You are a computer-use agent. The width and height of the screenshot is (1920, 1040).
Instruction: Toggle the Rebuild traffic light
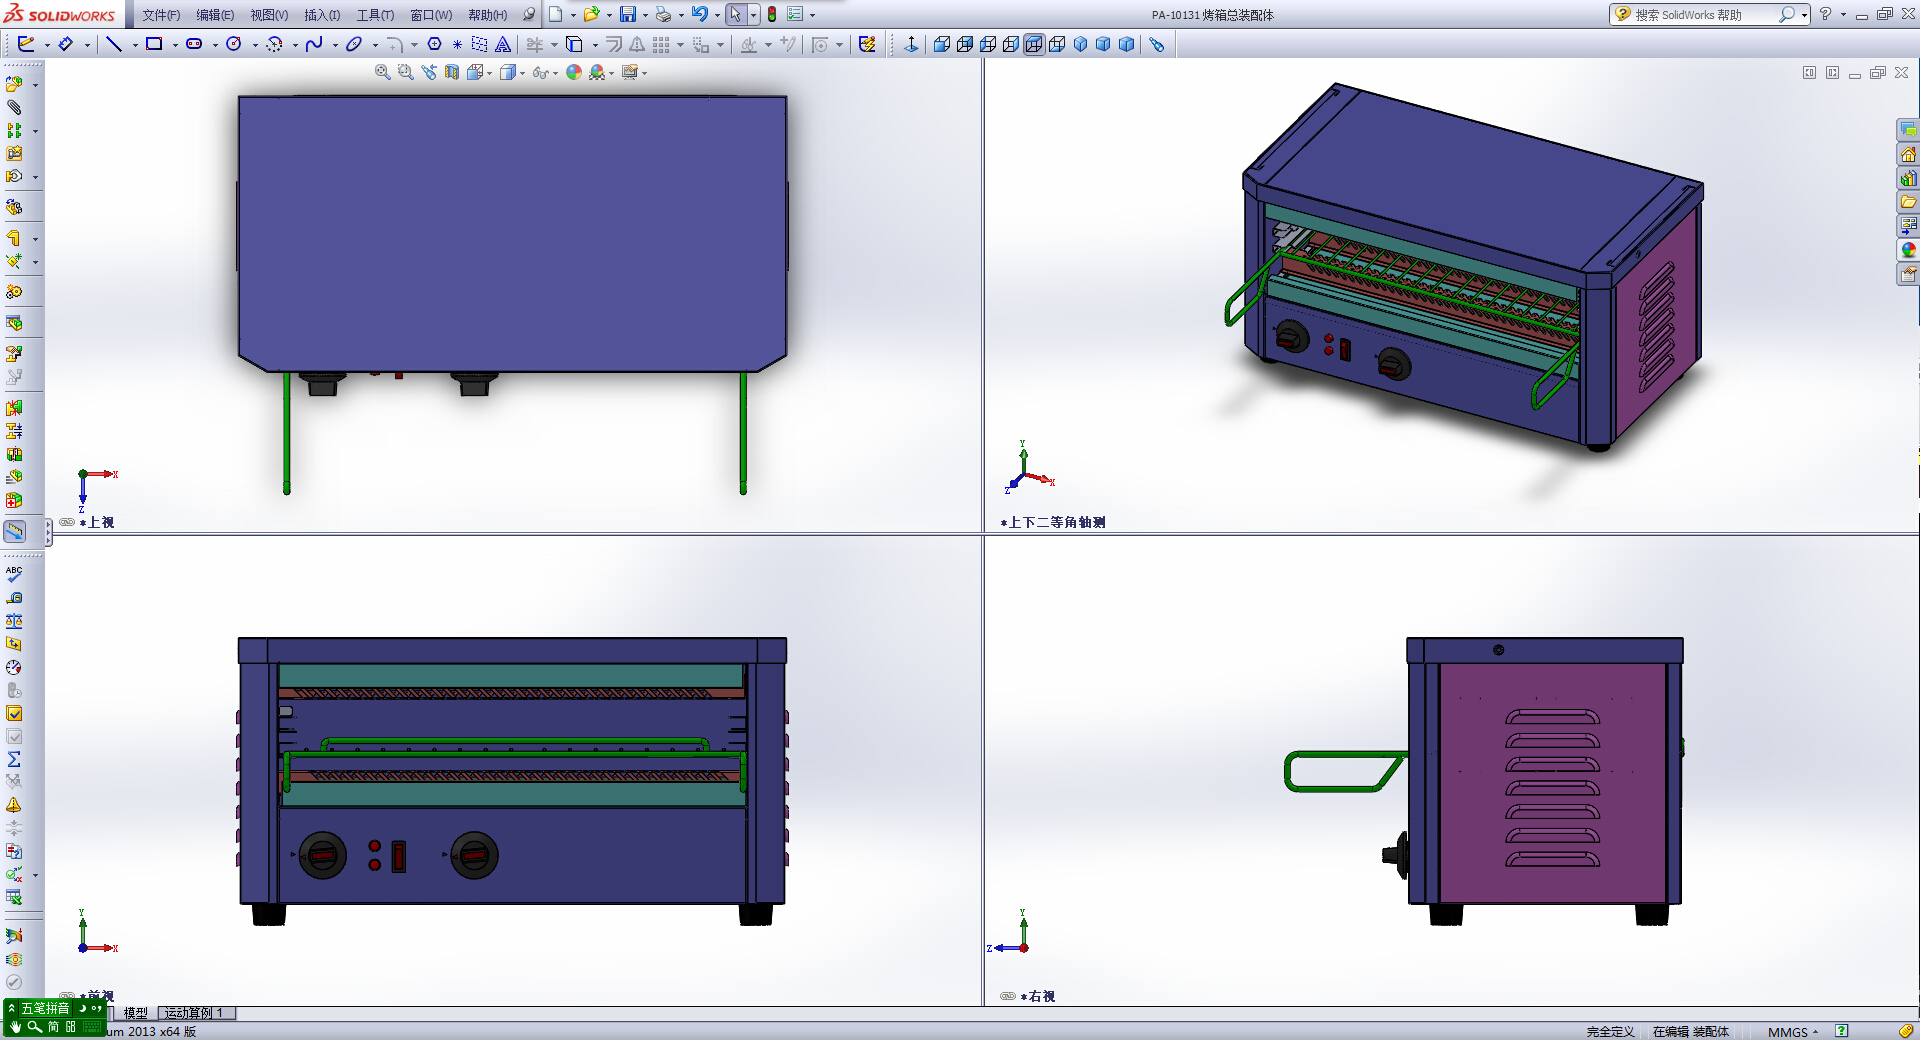click(x=772, y=14)
